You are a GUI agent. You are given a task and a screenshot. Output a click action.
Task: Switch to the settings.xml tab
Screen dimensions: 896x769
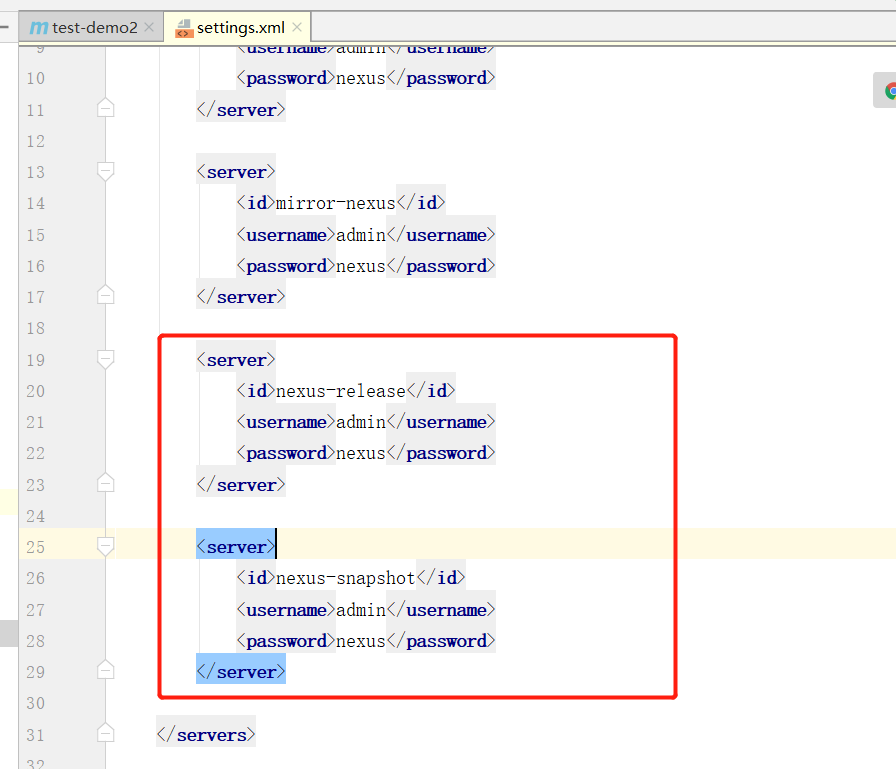pos(238,27)
